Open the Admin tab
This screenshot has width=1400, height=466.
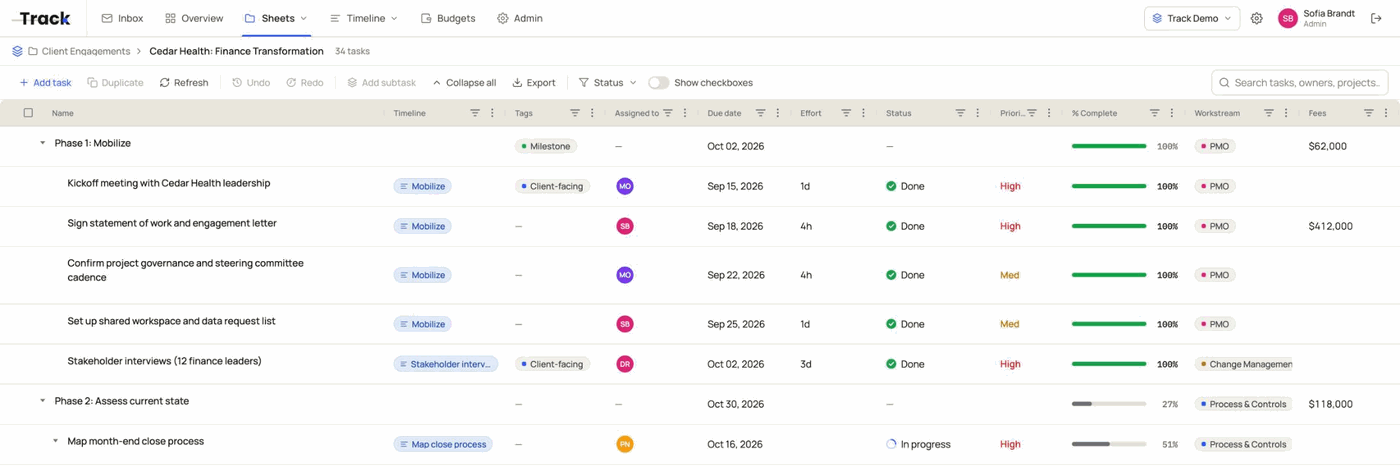pos(520,18)
